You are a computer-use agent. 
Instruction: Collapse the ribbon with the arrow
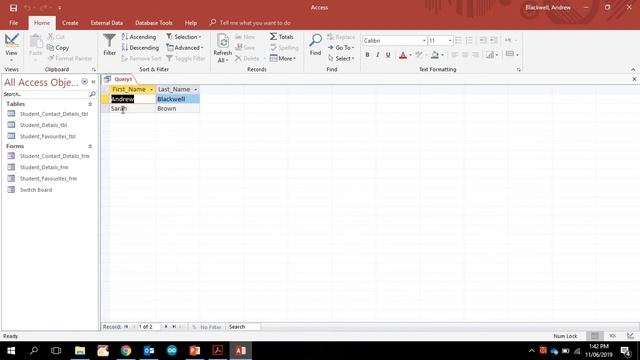(x=633, y=69)
